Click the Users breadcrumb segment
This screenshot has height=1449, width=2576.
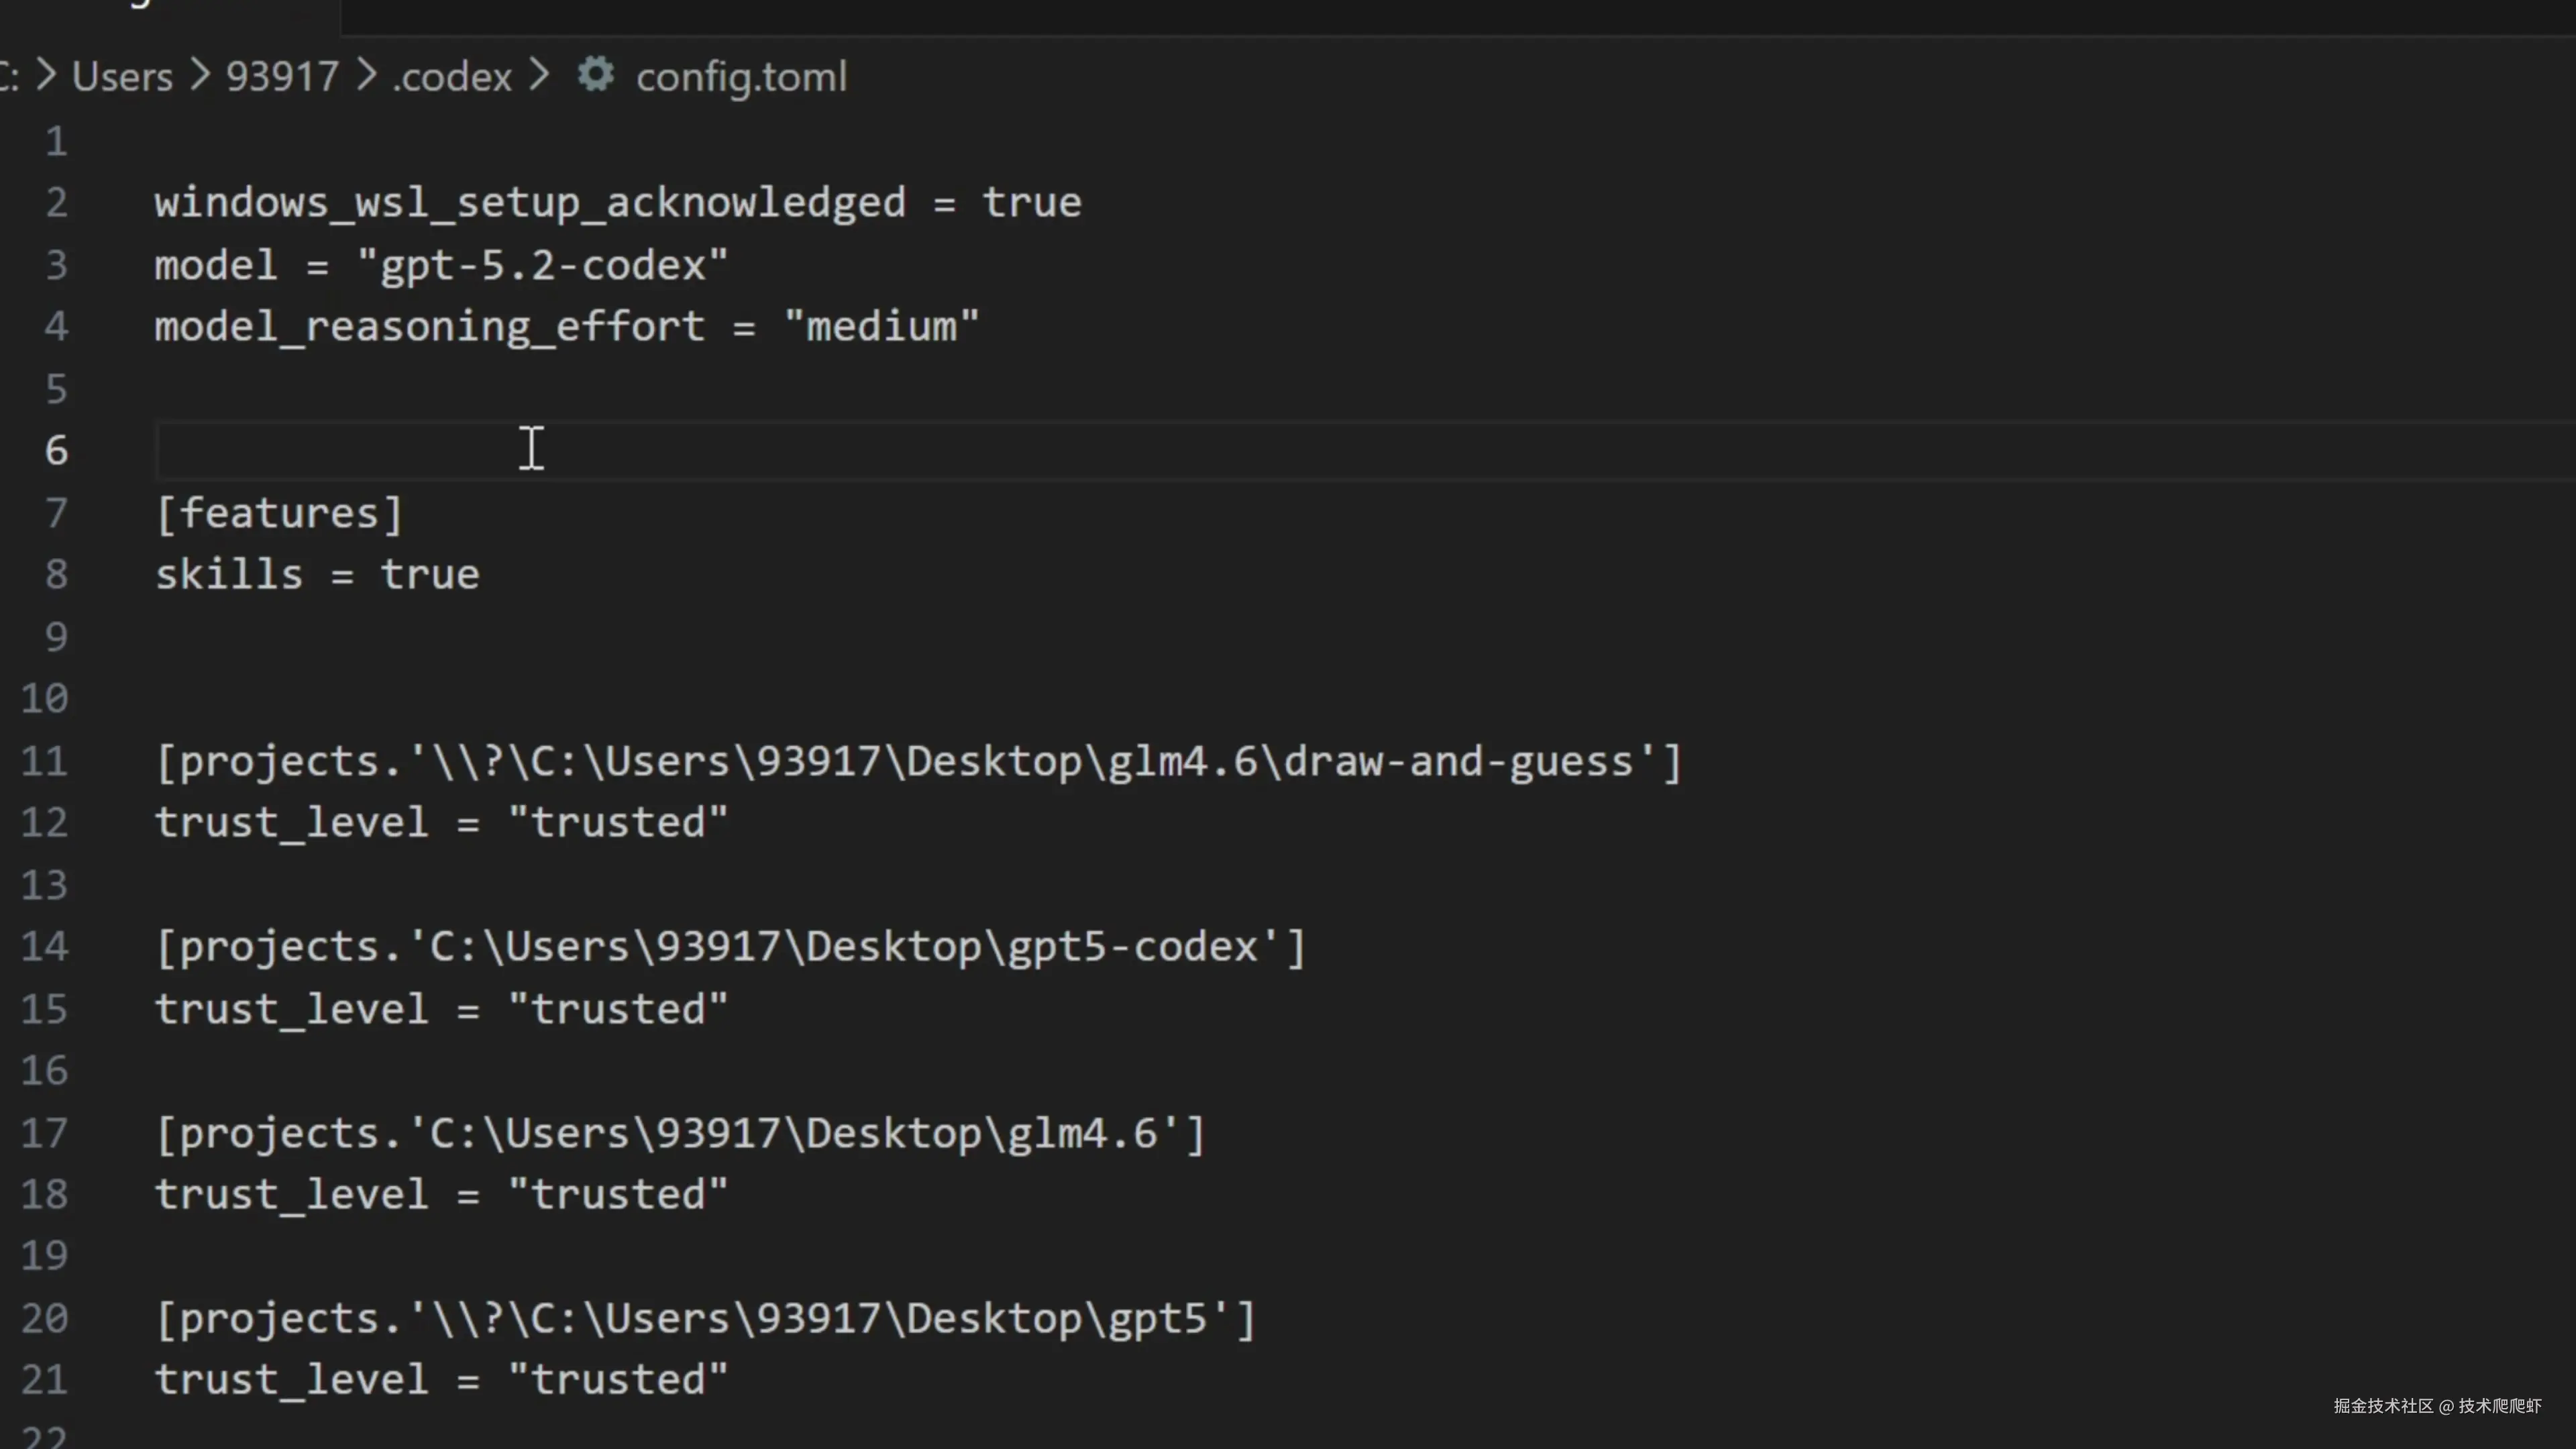pyautogui.click(x=122, y=77)
